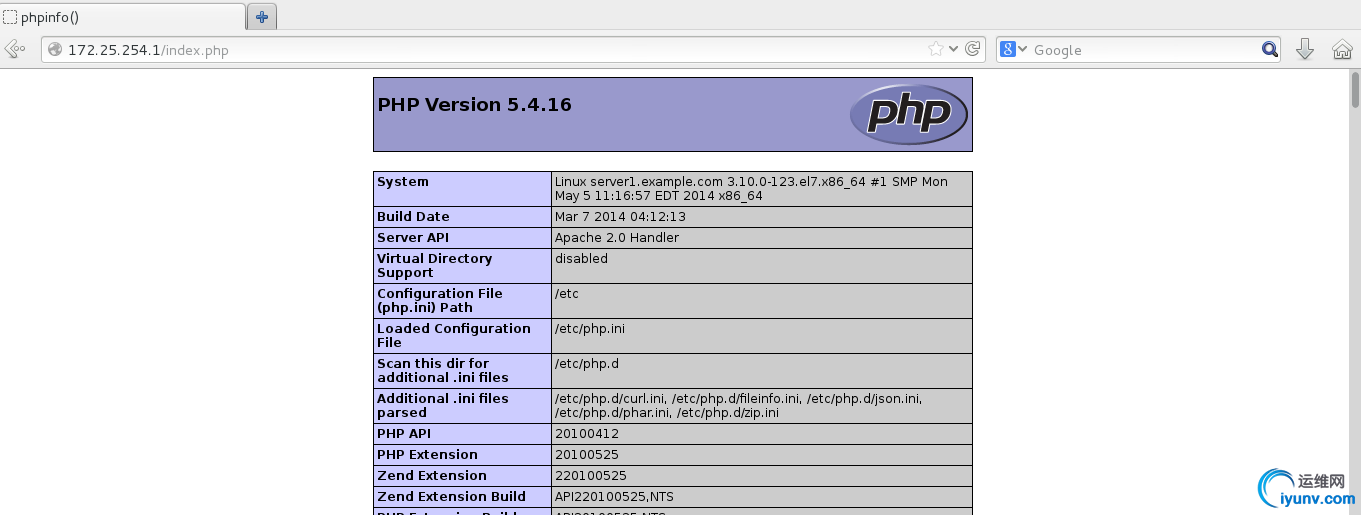Click the PHP logo image

(x=908, y=114)
